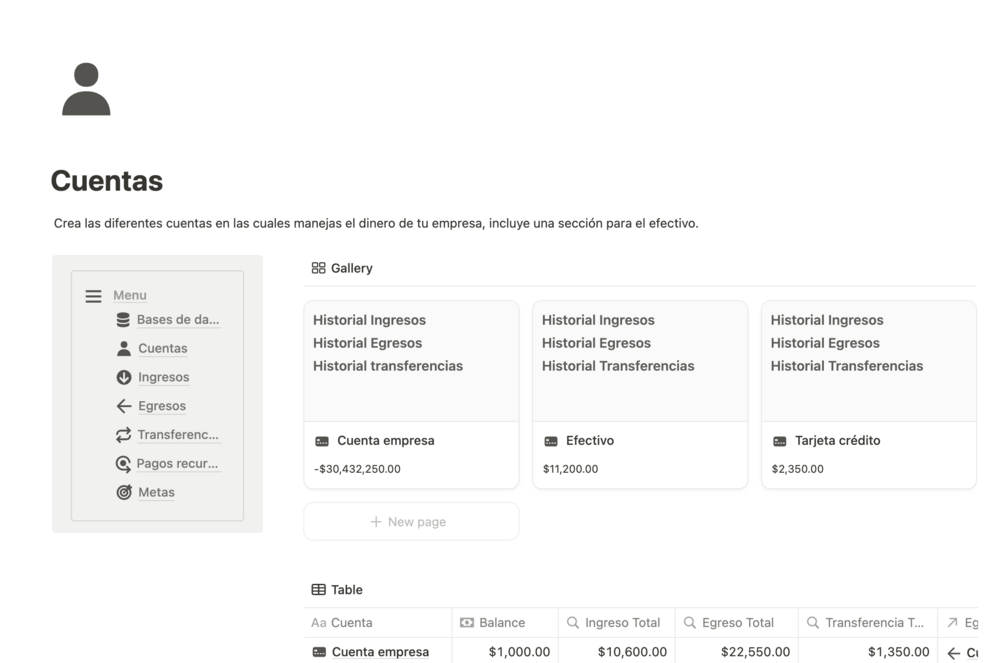Image resolution: width=1005 pixels, height=663 pixels.
Task: Click the Transferencias swap icon
Action: pyautogui.click(x=124, y=435)
